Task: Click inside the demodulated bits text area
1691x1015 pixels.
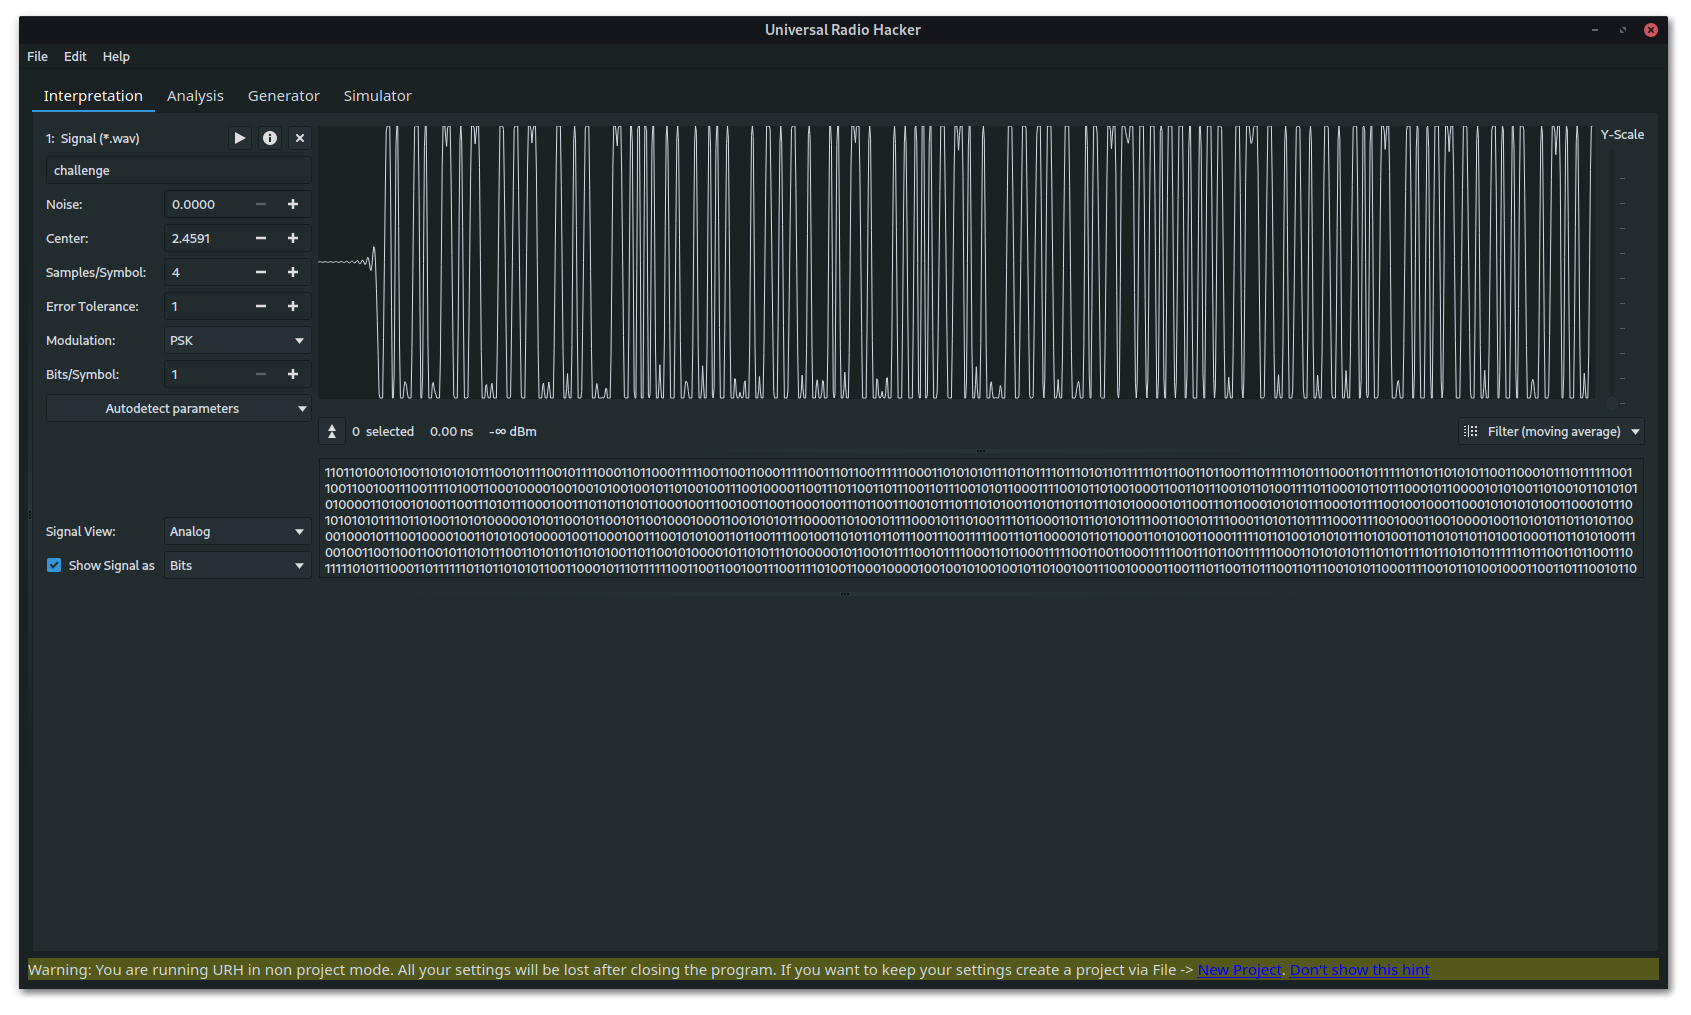Action: (x=981, y=520)
